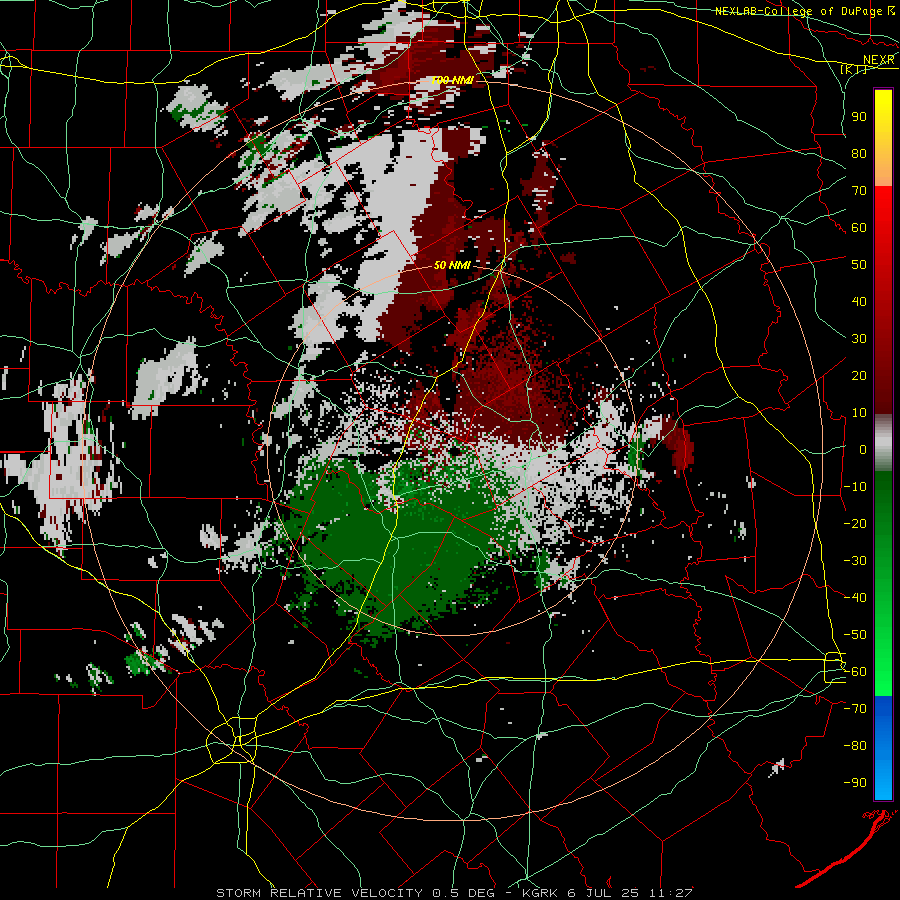Click the 50 NMI range ring label

pyautogui.click(x=452, y=265)
